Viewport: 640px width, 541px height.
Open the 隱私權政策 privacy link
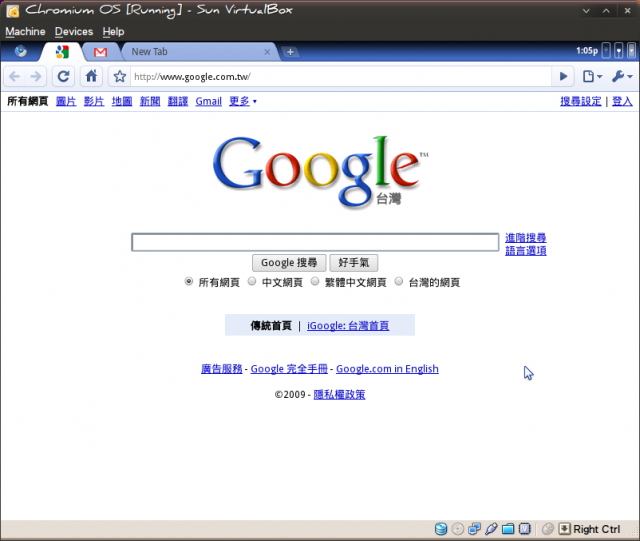coord(339,394)
